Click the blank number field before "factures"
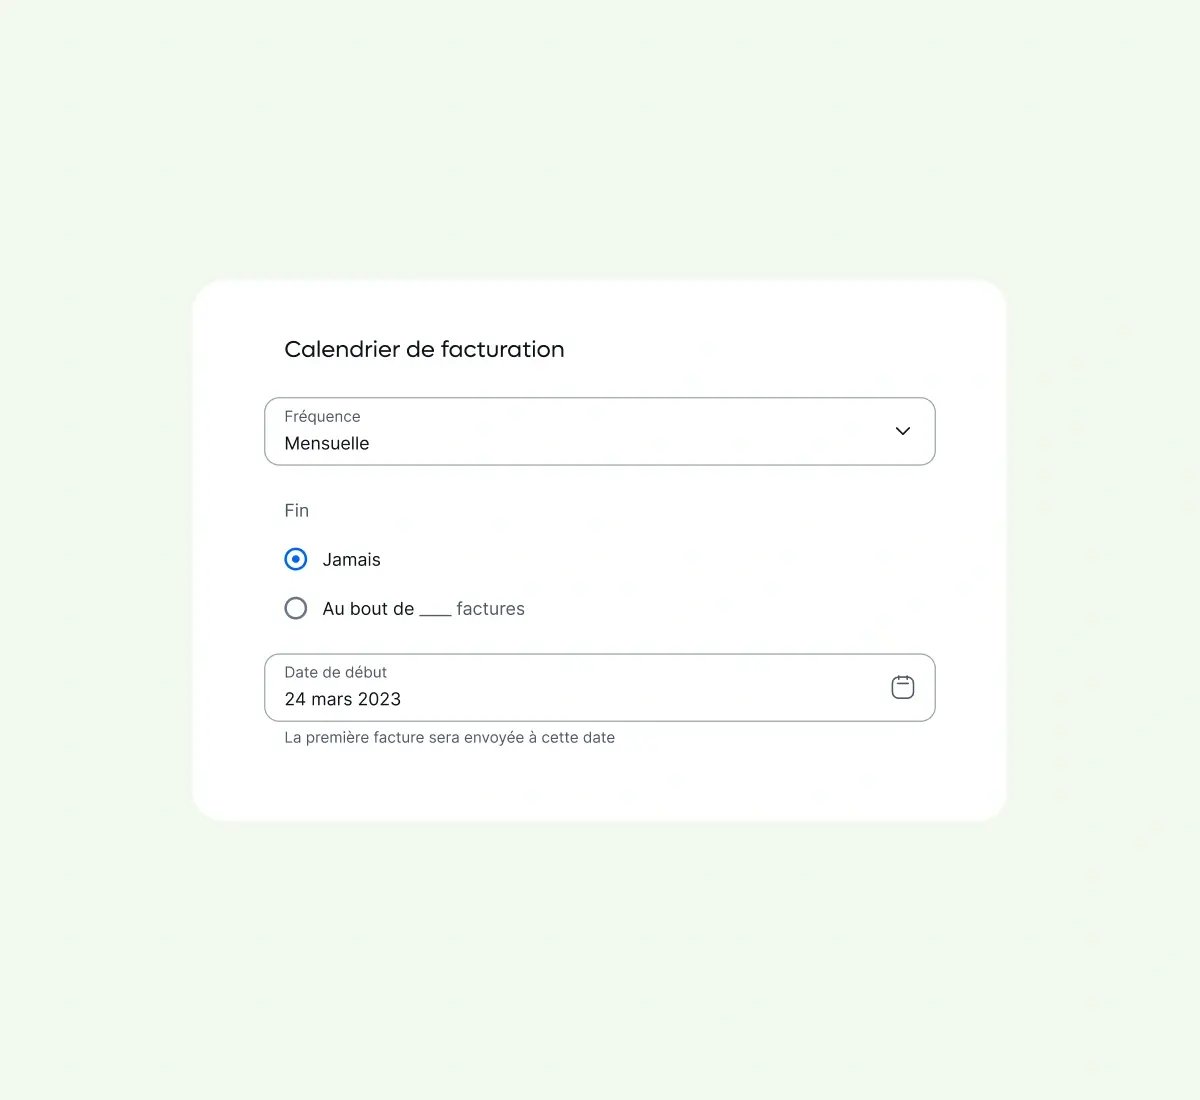1200x1100 pixels. point(435,609)
